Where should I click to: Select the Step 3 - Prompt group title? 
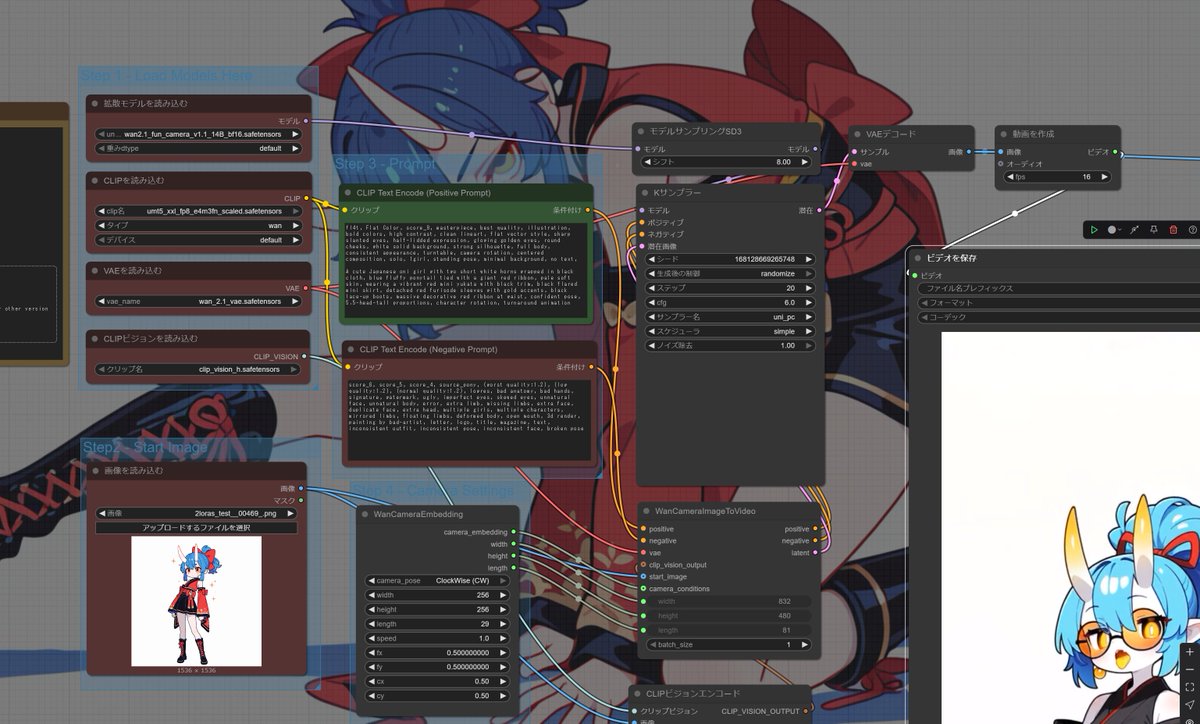point(386,163)
